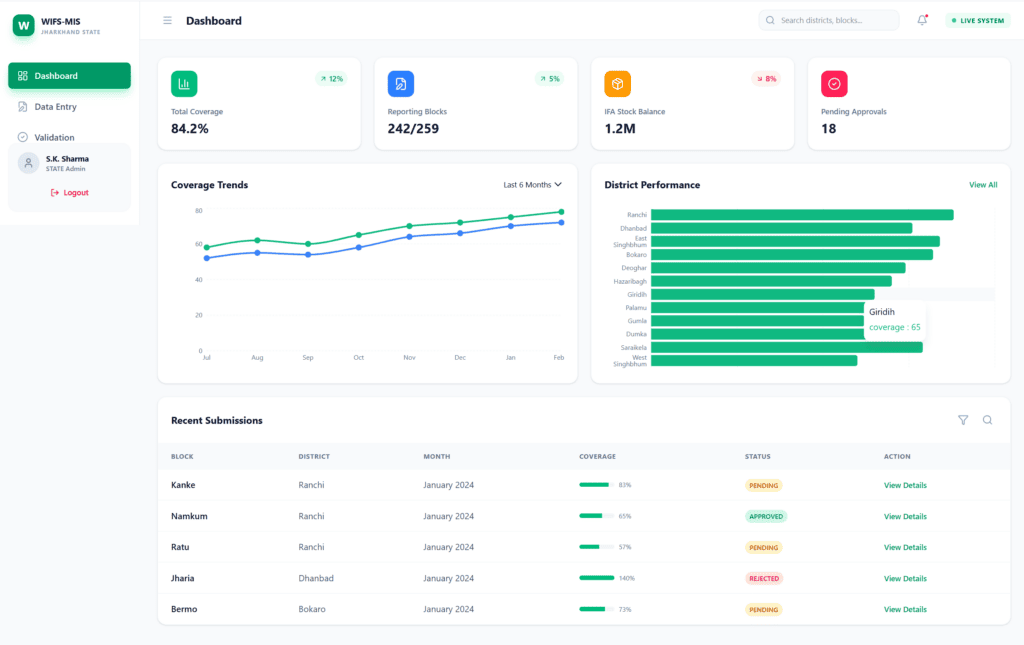Open the notifications bell

coord(921,19)
